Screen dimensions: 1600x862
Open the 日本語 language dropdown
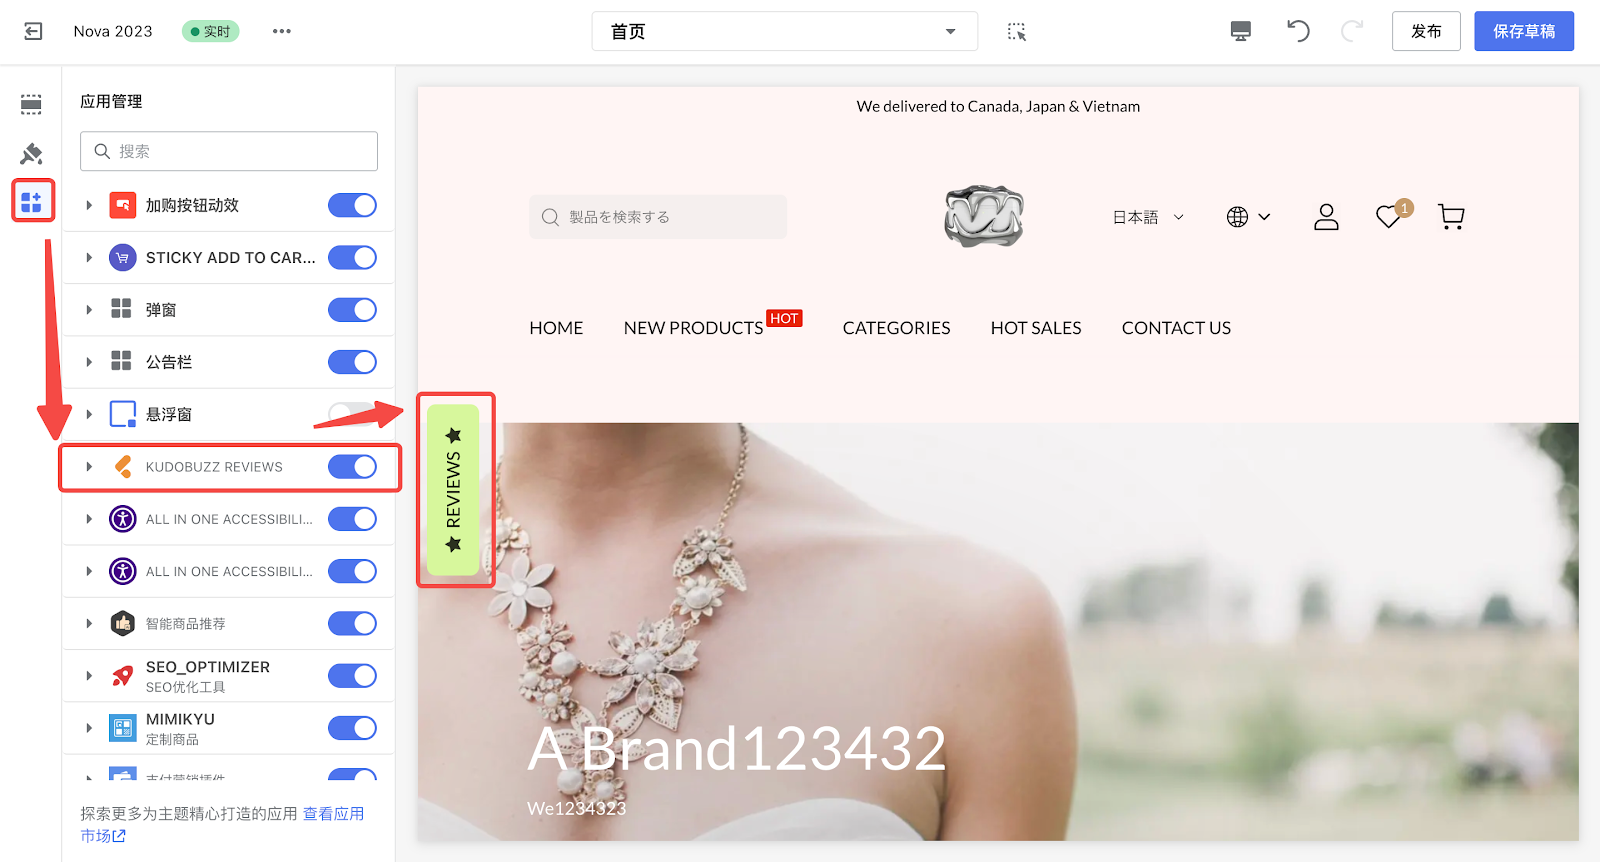tap(1148, 217)
